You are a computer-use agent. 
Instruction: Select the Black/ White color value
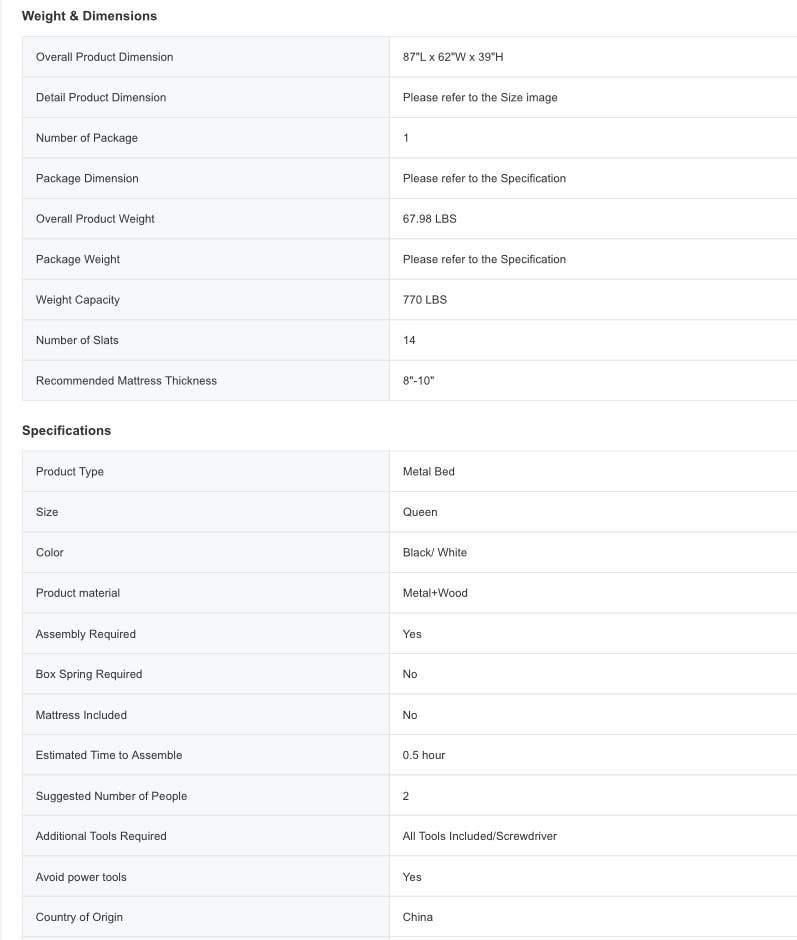tap(435, 552)
